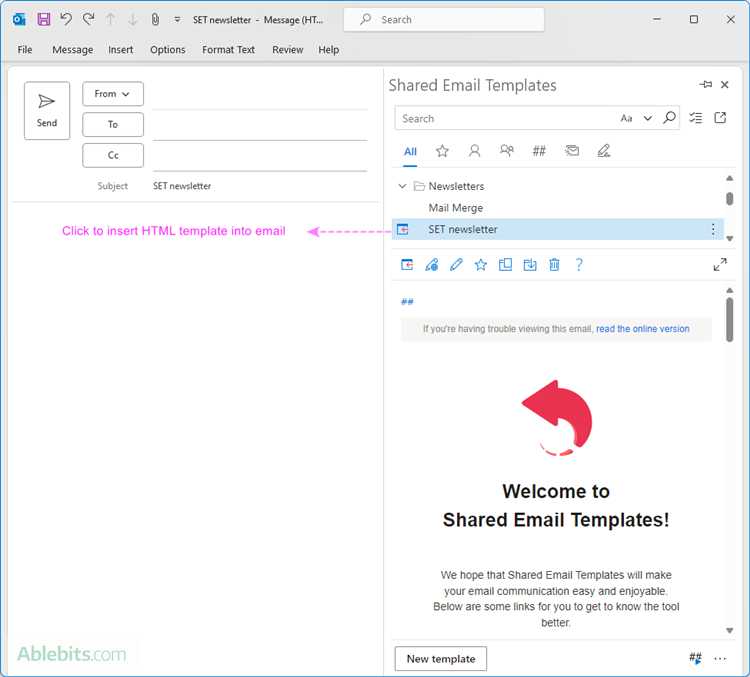Image resolution: width=750 pixels, height=677 pixels.
Task: Undo the last action
Action: coord(66,20)
